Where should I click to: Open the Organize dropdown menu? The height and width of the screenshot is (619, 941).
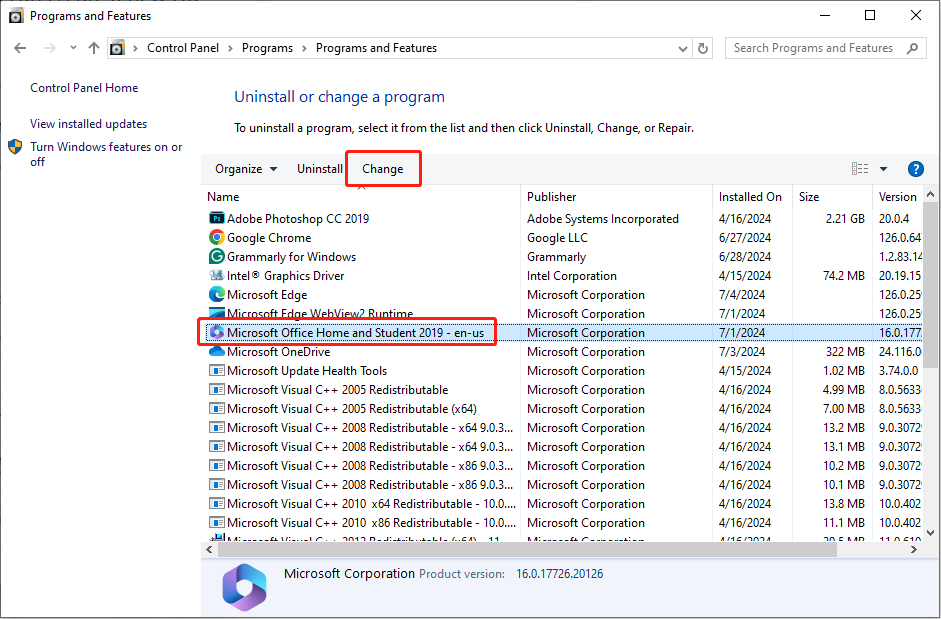point(246,169)
